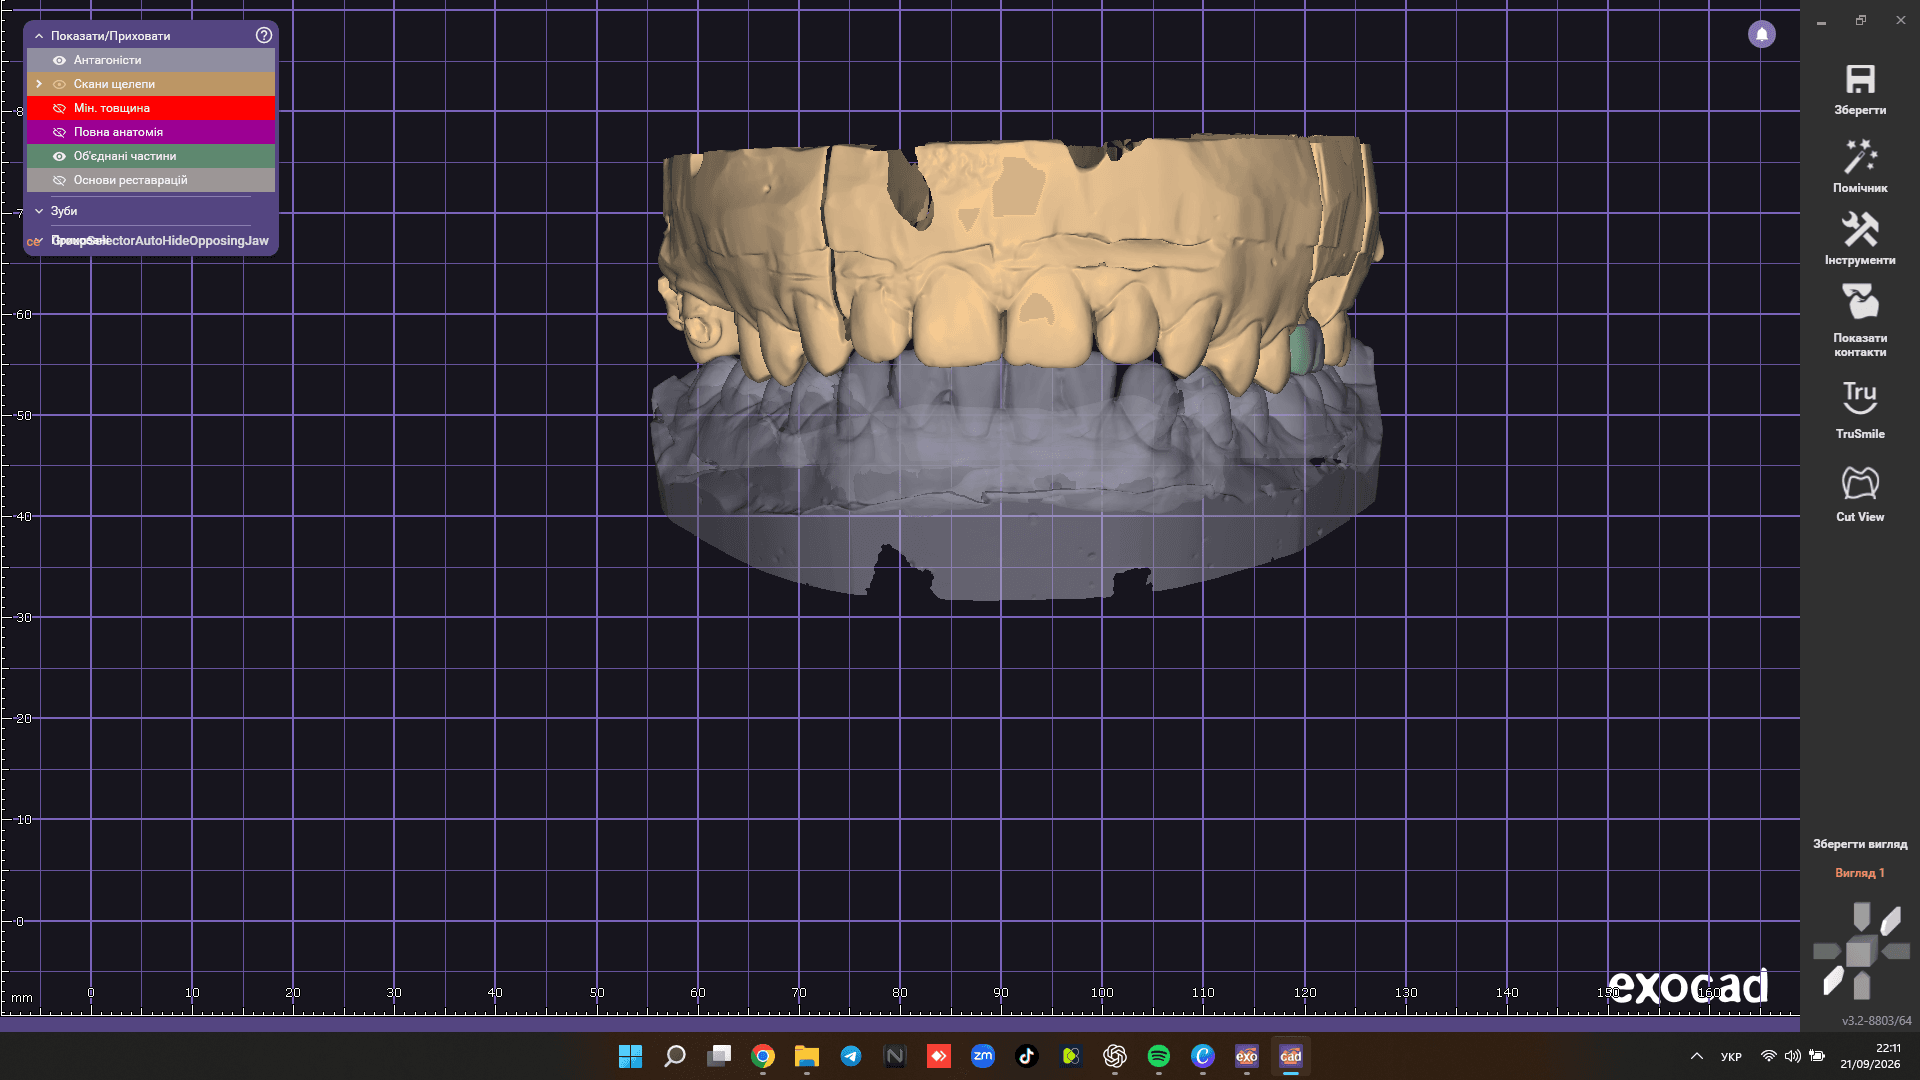
Task: Open the exo app in taskbar
Action: [x=1246, y=1056]
